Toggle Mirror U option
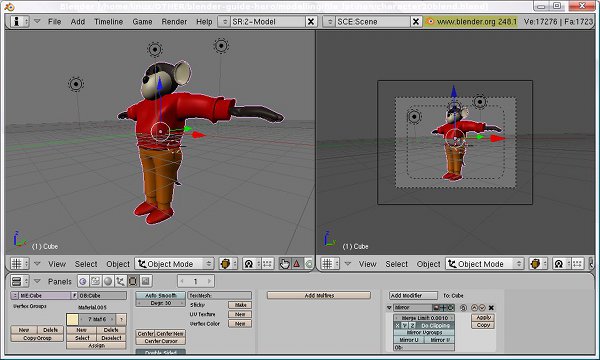600x360 pixels. [409, 340]
